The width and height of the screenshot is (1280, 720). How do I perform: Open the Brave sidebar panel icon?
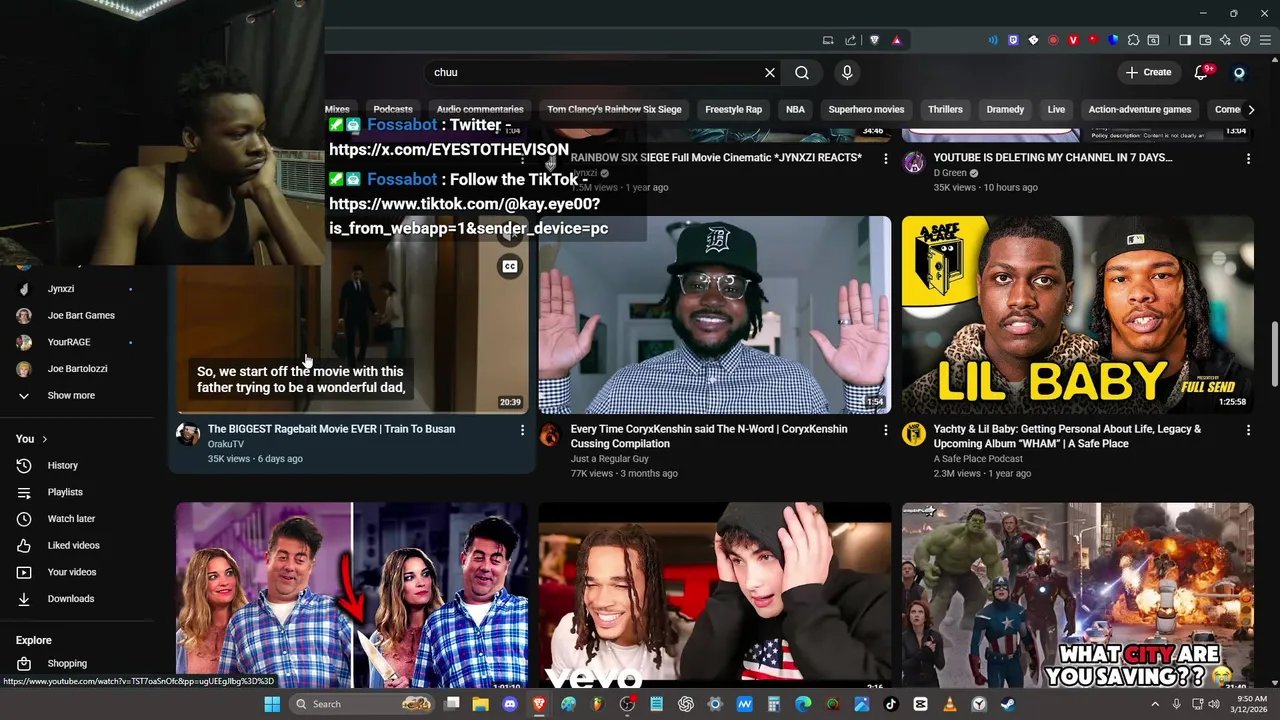(x=1185, y=40)
